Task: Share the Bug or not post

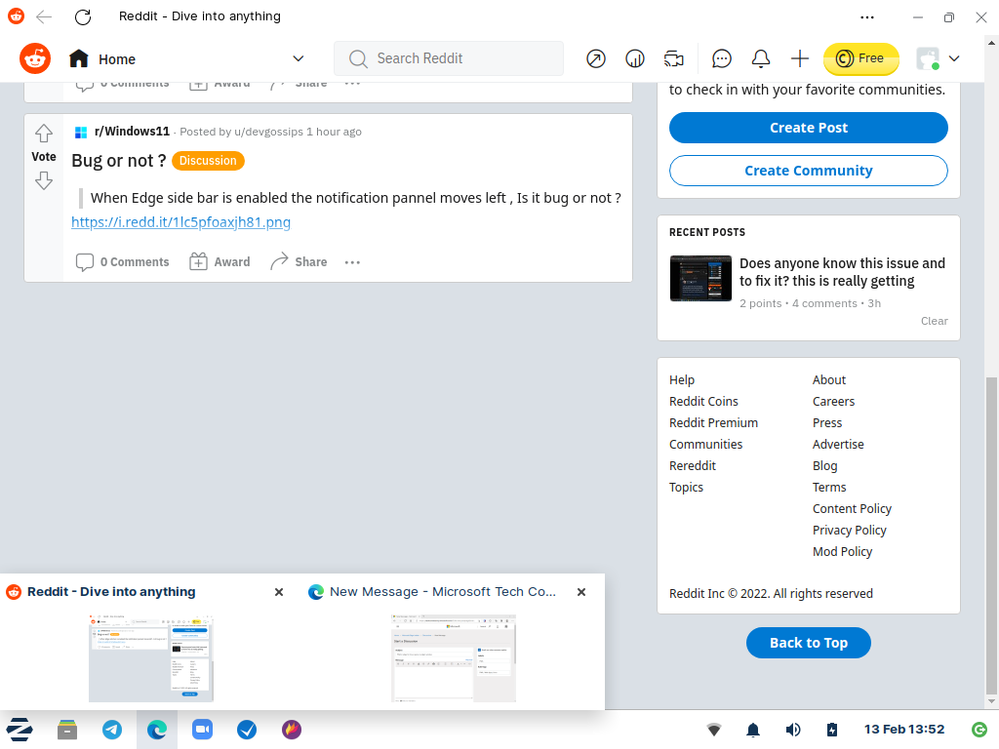Action: [298, 262]
